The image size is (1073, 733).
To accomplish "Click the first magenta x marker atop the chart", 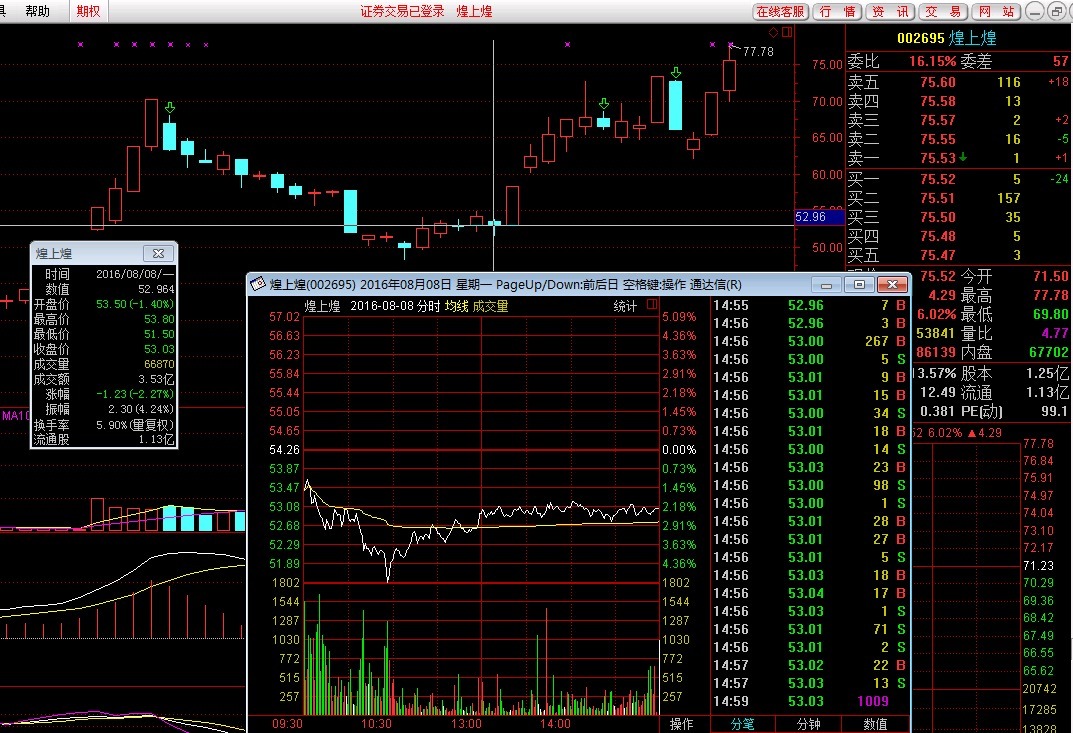I will tap(81, 45).
